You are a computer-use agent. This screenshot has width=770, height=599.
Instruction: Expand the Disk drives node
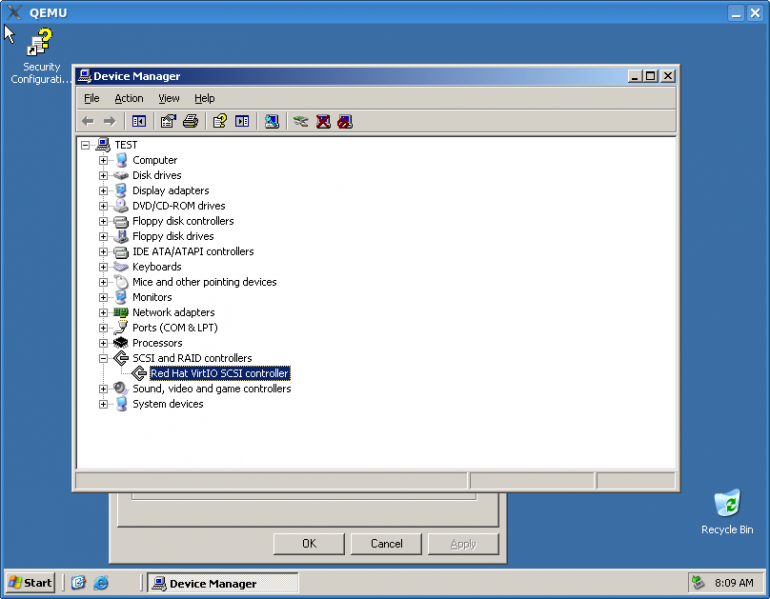[x=103, y=176]
